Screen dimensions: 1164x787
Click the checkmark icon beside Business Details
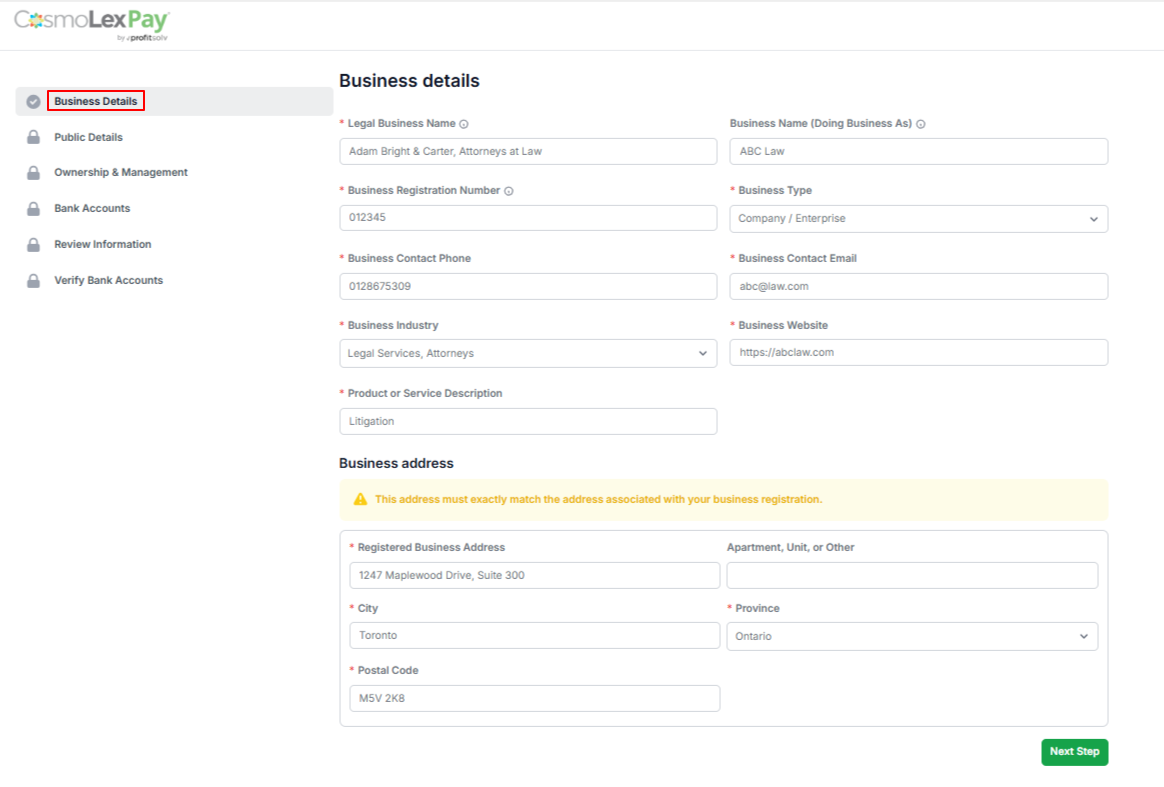click(x=33, y=102)
